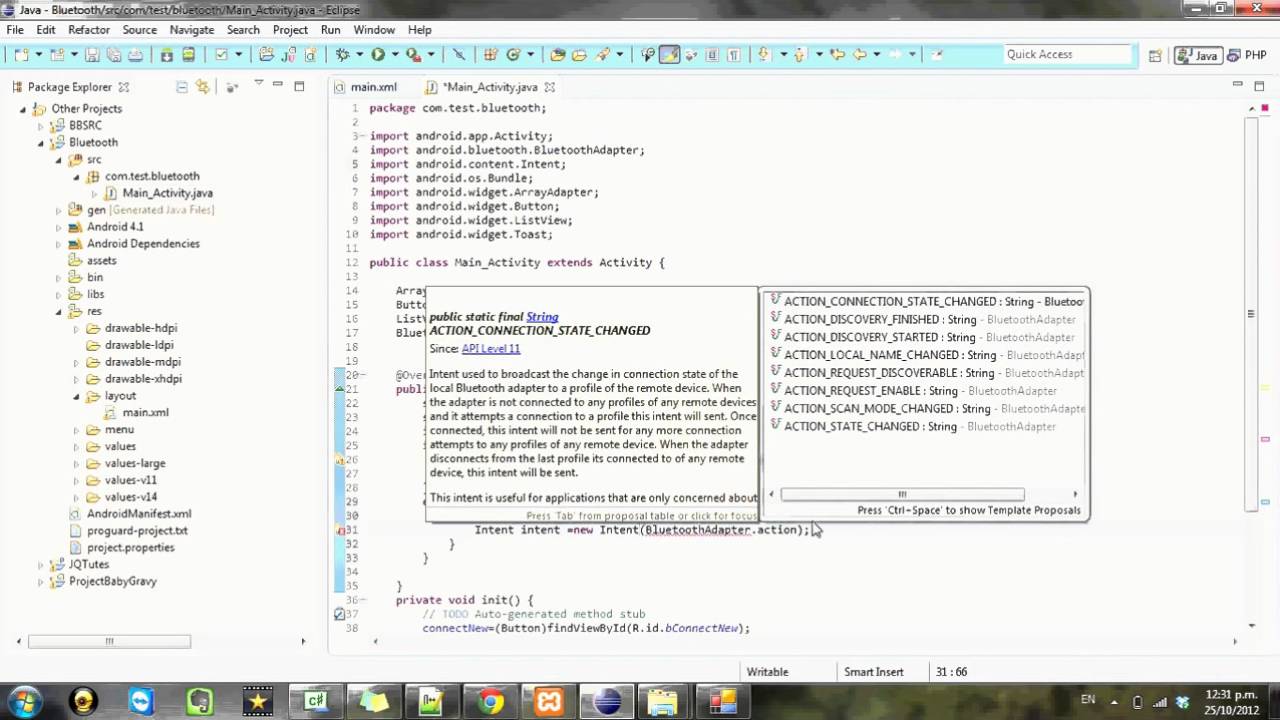Click the Open Type icon
Image resolution: width=1280 pixels, height=720 pixels.
pos(558,55)
